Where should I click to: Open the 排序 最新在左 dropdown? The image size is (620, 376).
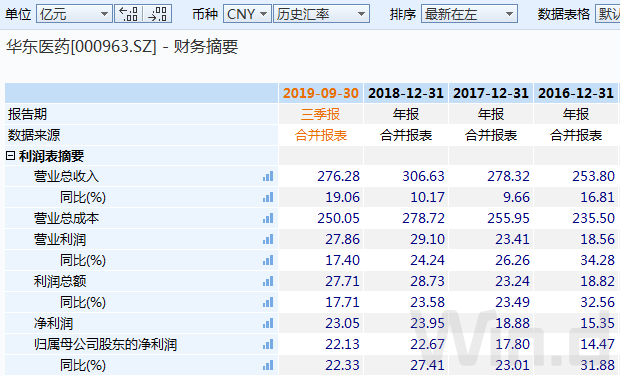469,14
